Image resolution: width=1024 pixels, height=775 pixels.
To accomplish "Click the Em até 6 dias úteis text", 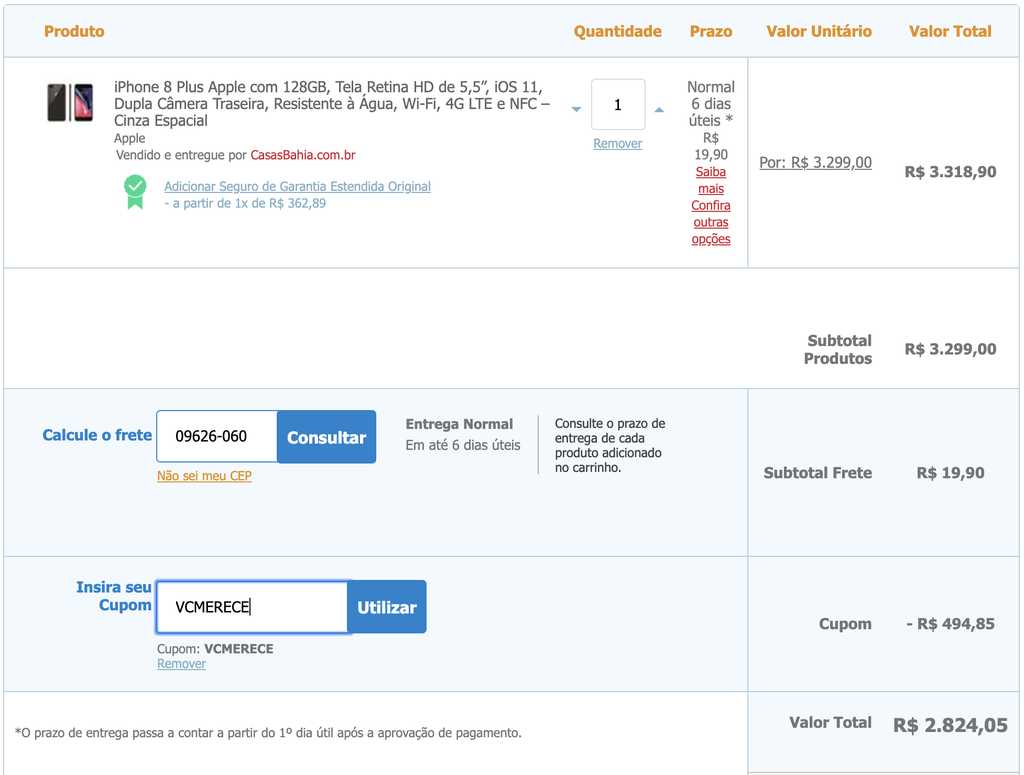I will click(463, 445).
